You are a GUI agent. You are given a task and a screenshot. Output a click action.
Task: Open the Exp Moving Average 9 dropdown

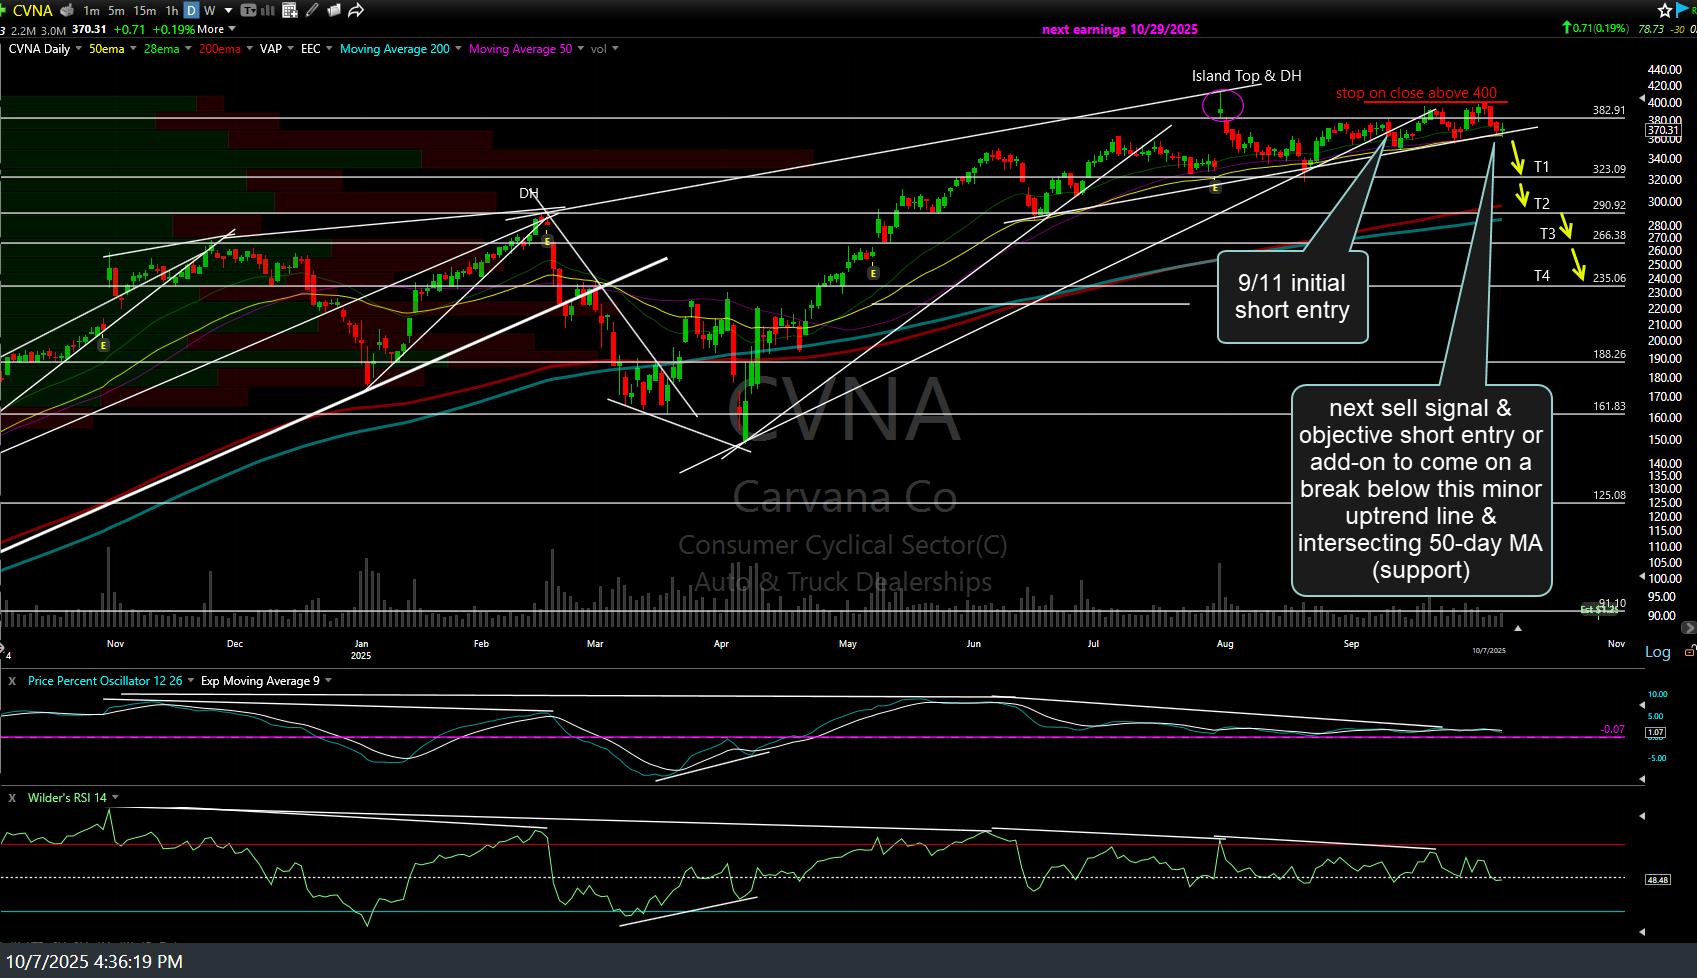[328, 681]
